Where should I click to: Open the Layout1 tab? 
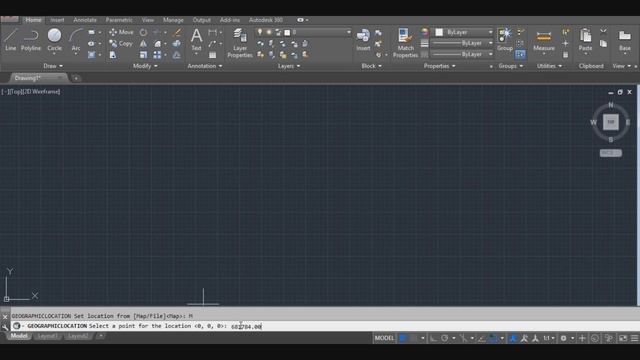pyautogui.click(x=47, y=336)
